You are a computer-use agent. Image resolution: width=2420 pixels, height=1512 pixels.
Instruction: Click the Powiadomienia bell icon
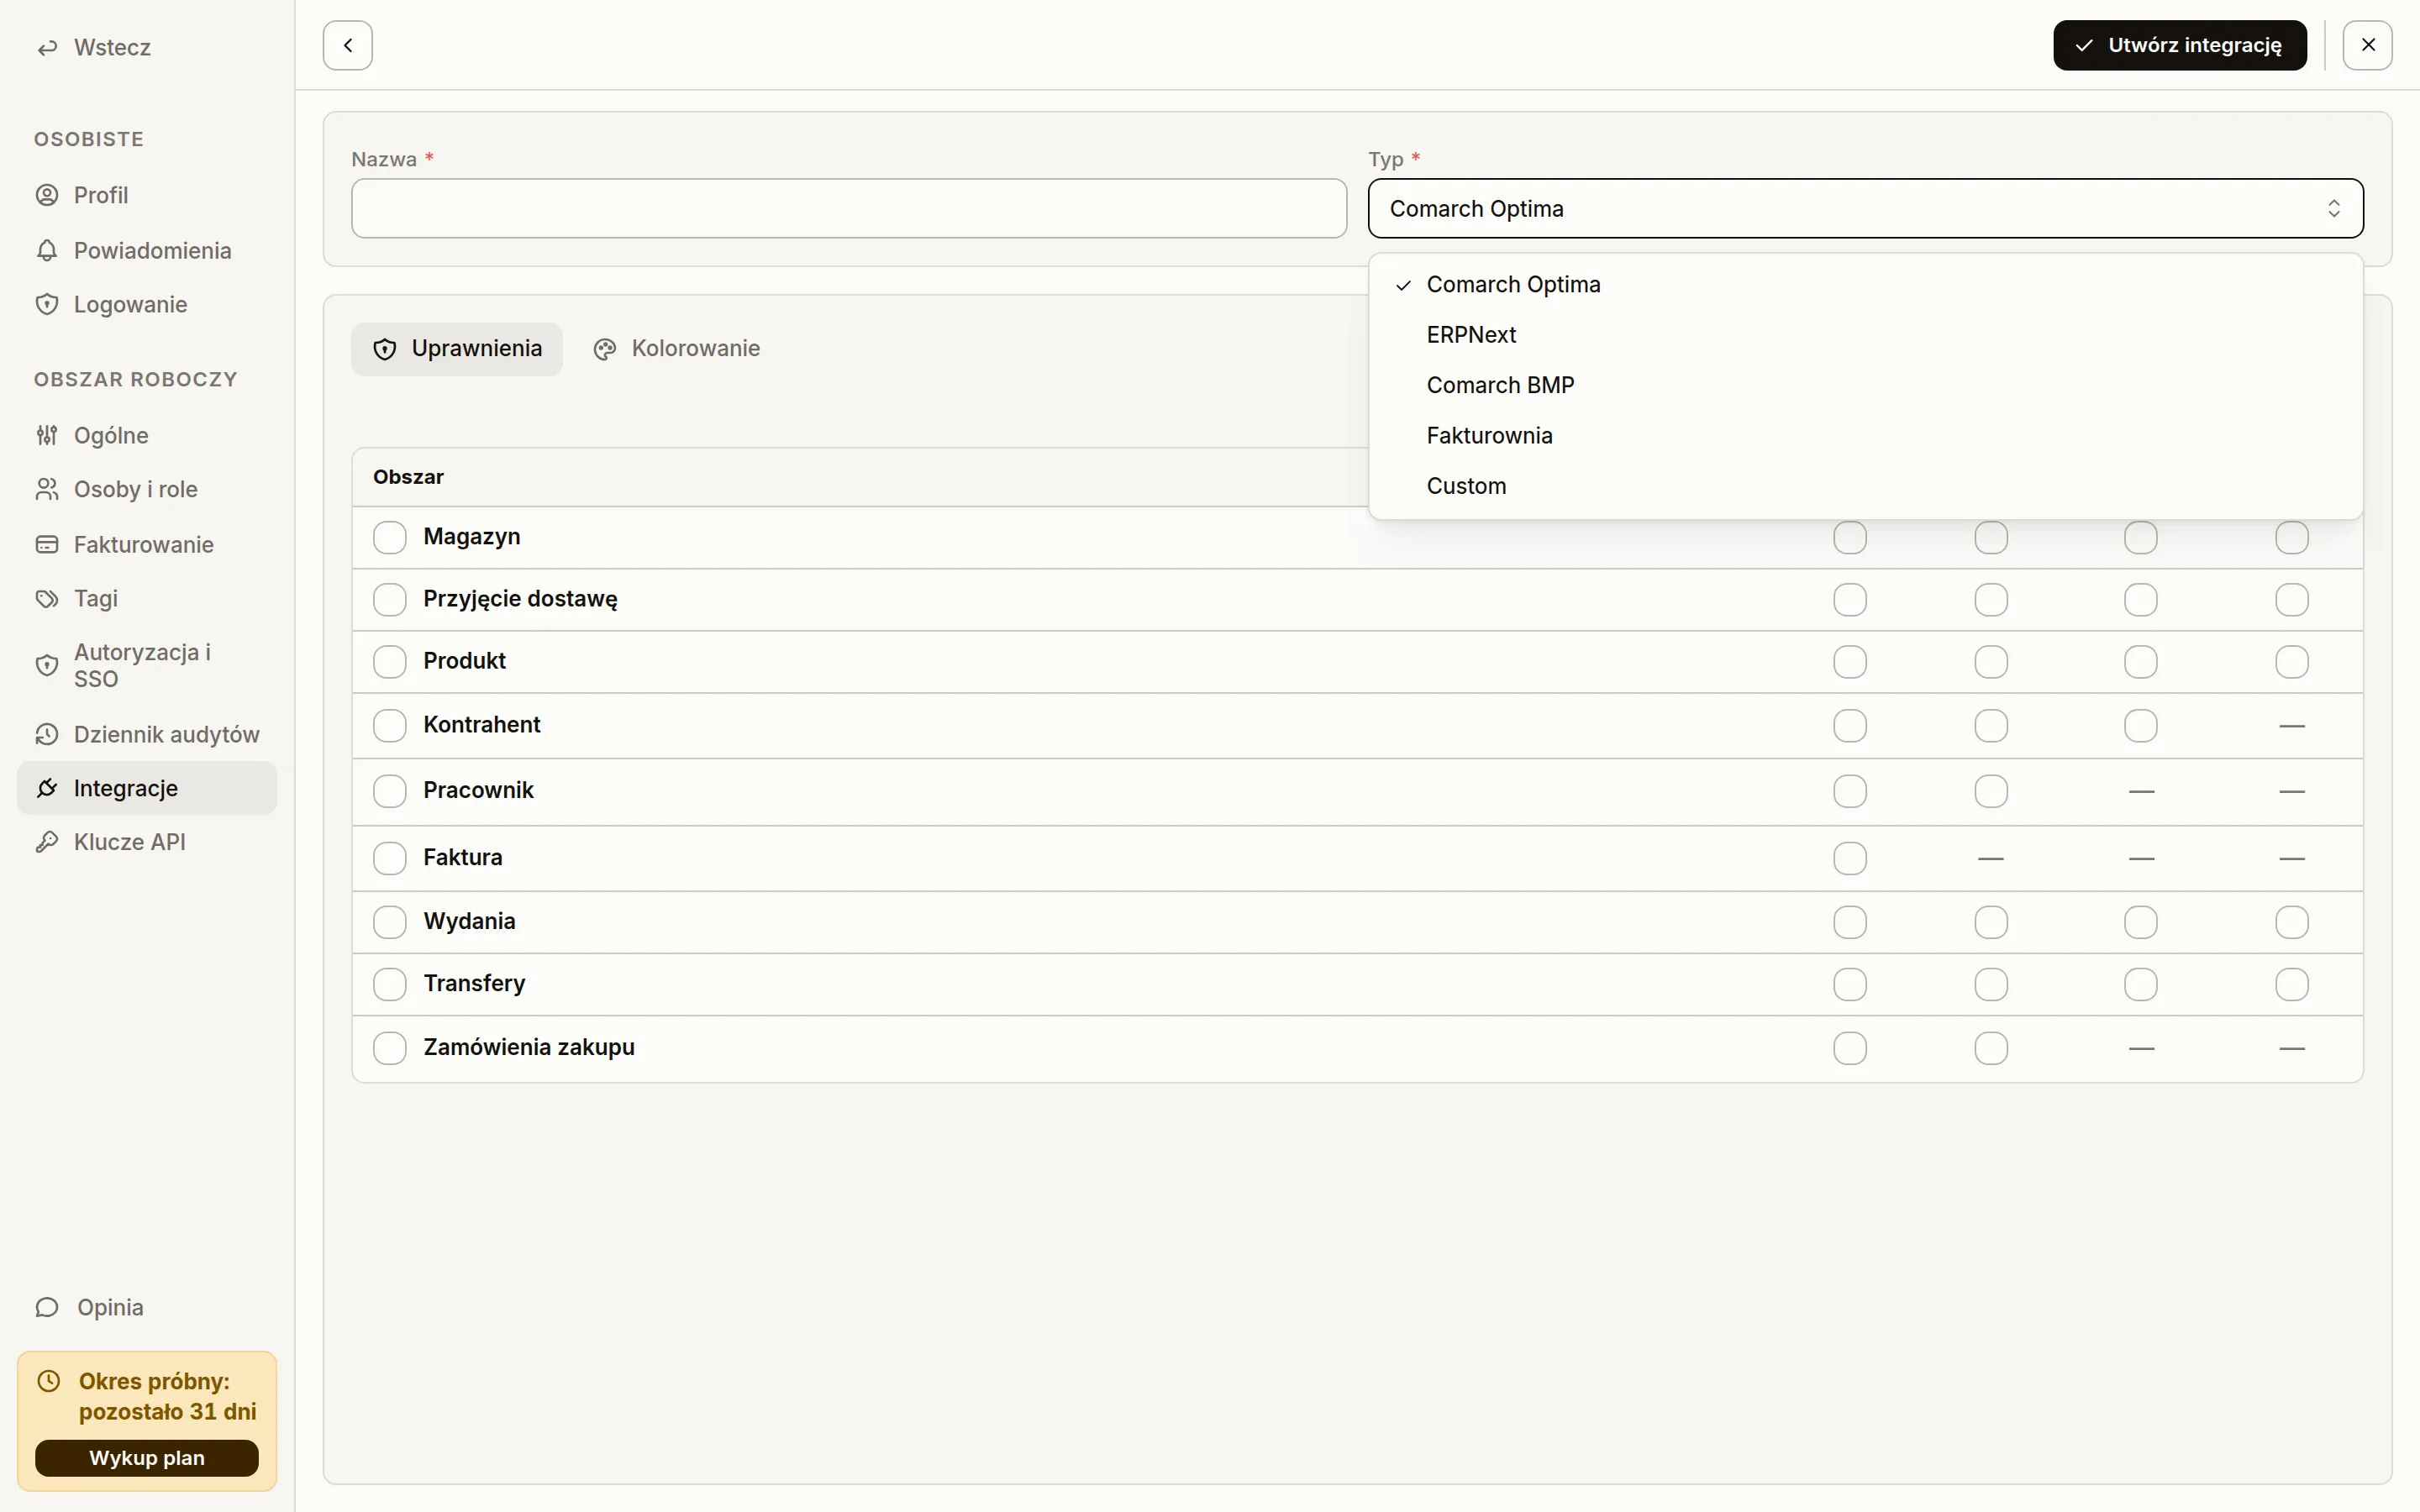click(47, 250)
